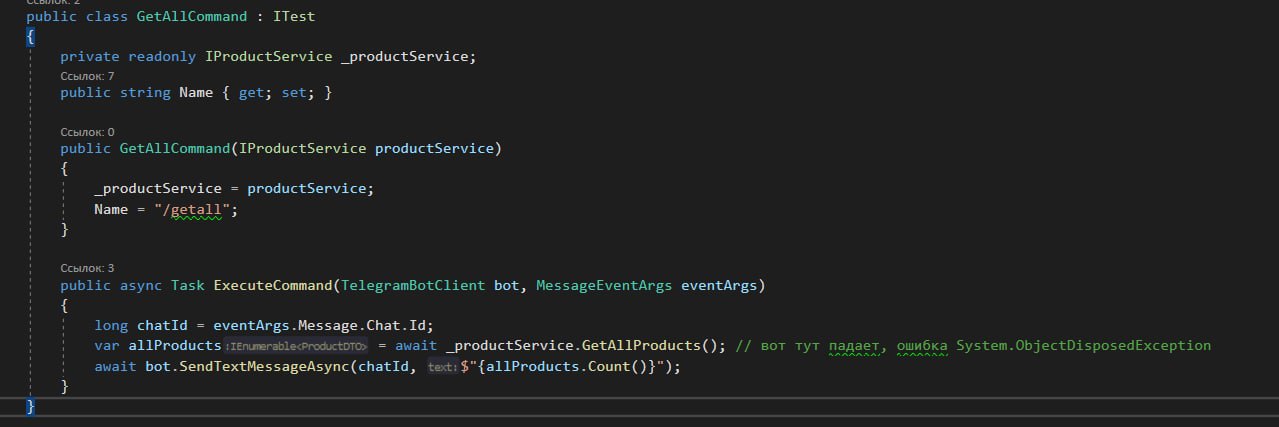Click the TelegramBotClient parameter type

pyautogui.click(x=412, y=286)
